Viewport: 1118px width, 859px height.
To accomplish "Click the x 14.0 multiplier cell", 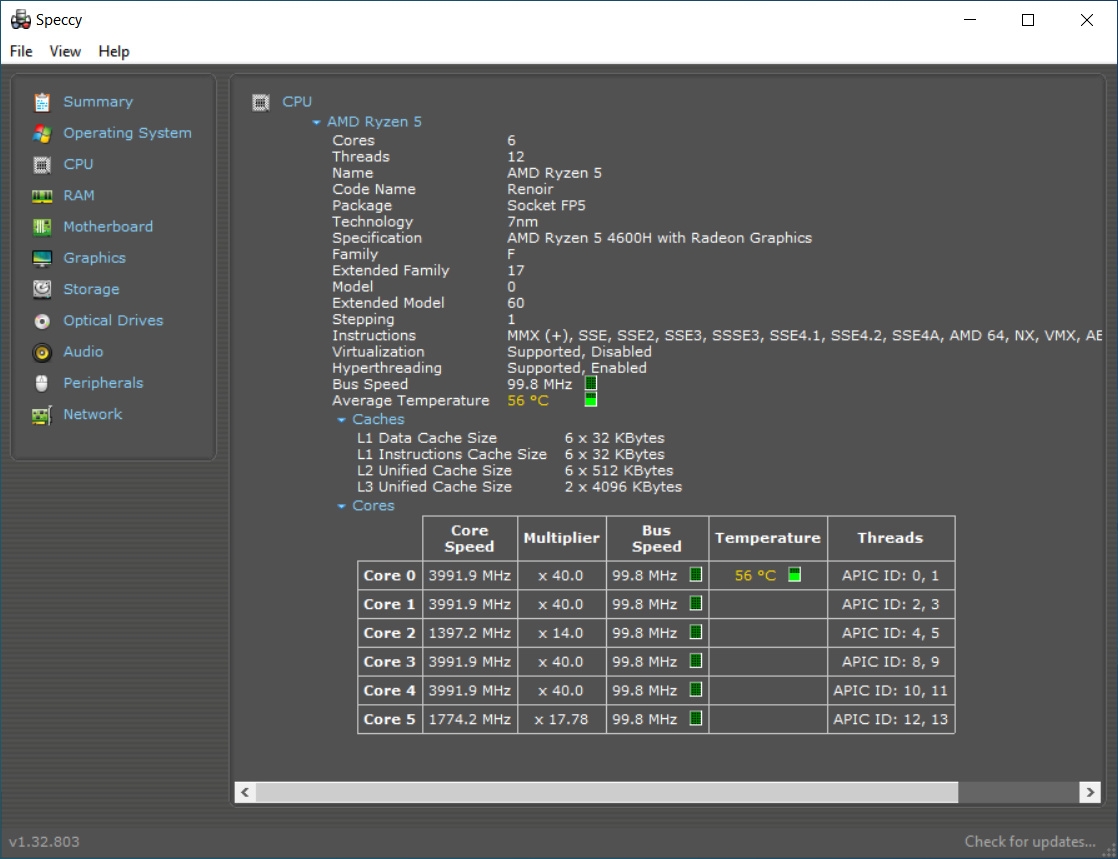I will (x=561, y=633).
